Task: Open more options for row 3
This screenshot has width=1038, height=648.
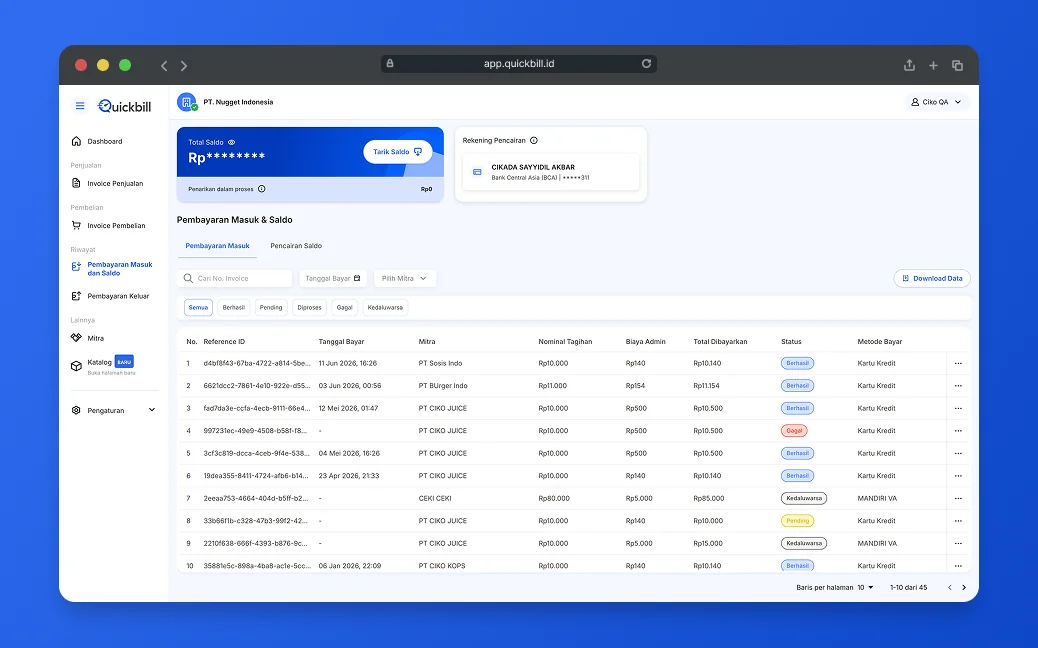Action: [958, 408]
